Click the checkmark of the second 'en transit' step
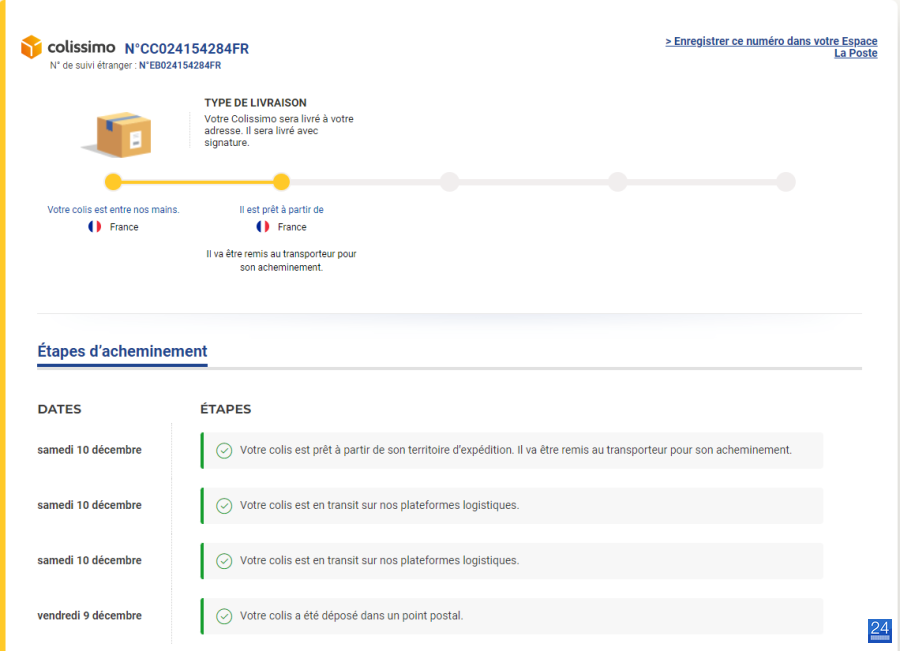900x651 pixels. [224, 506]
